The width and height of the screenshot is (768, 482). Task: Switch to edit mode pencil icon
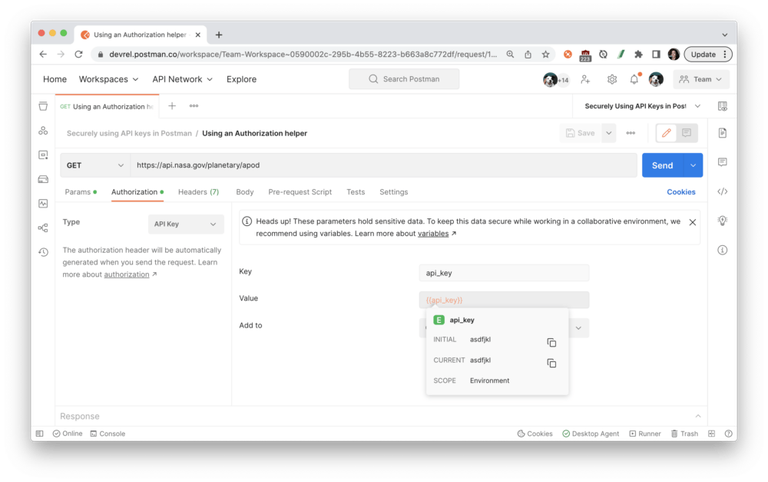point(666,133)
